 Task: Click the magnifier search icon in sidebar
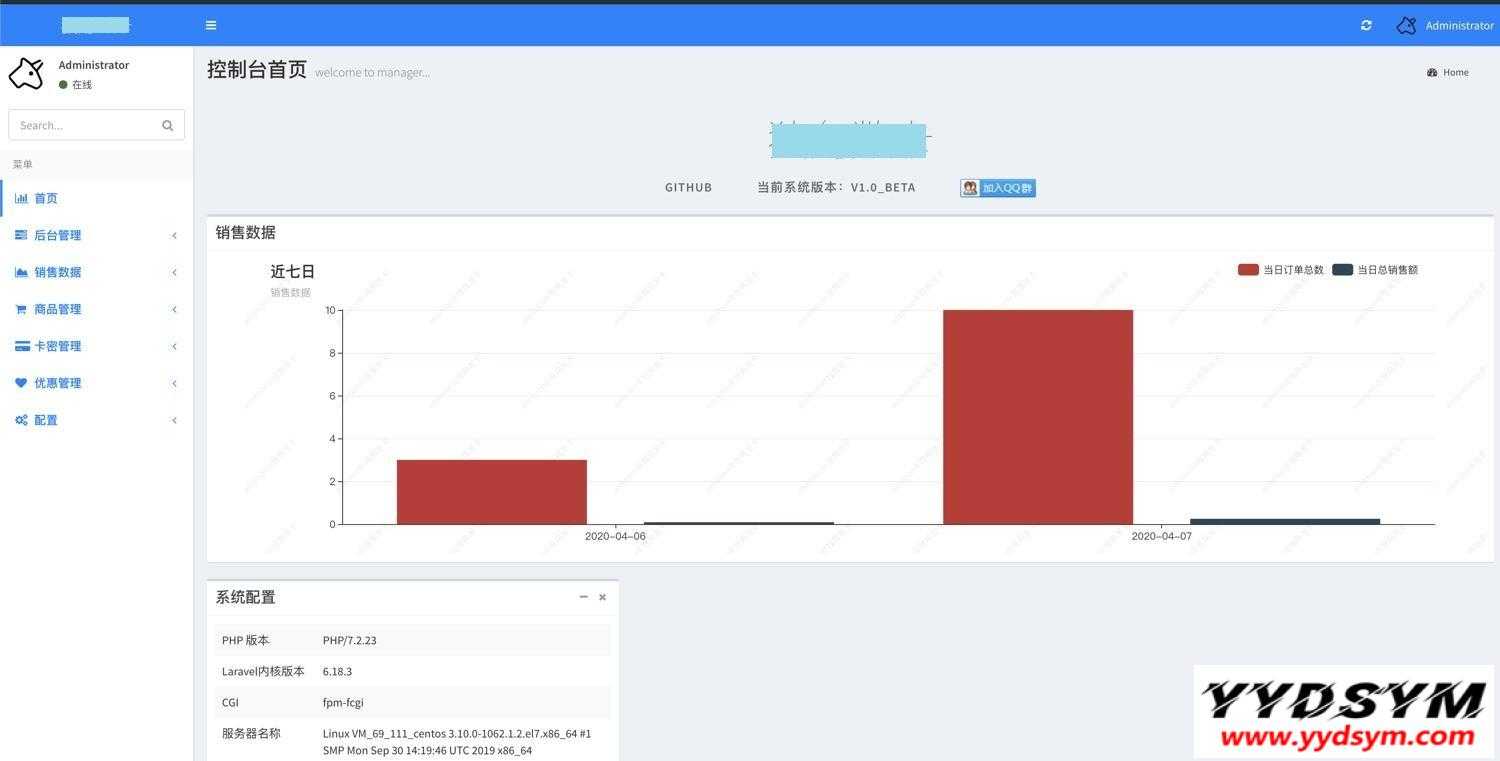coord(167,125)
